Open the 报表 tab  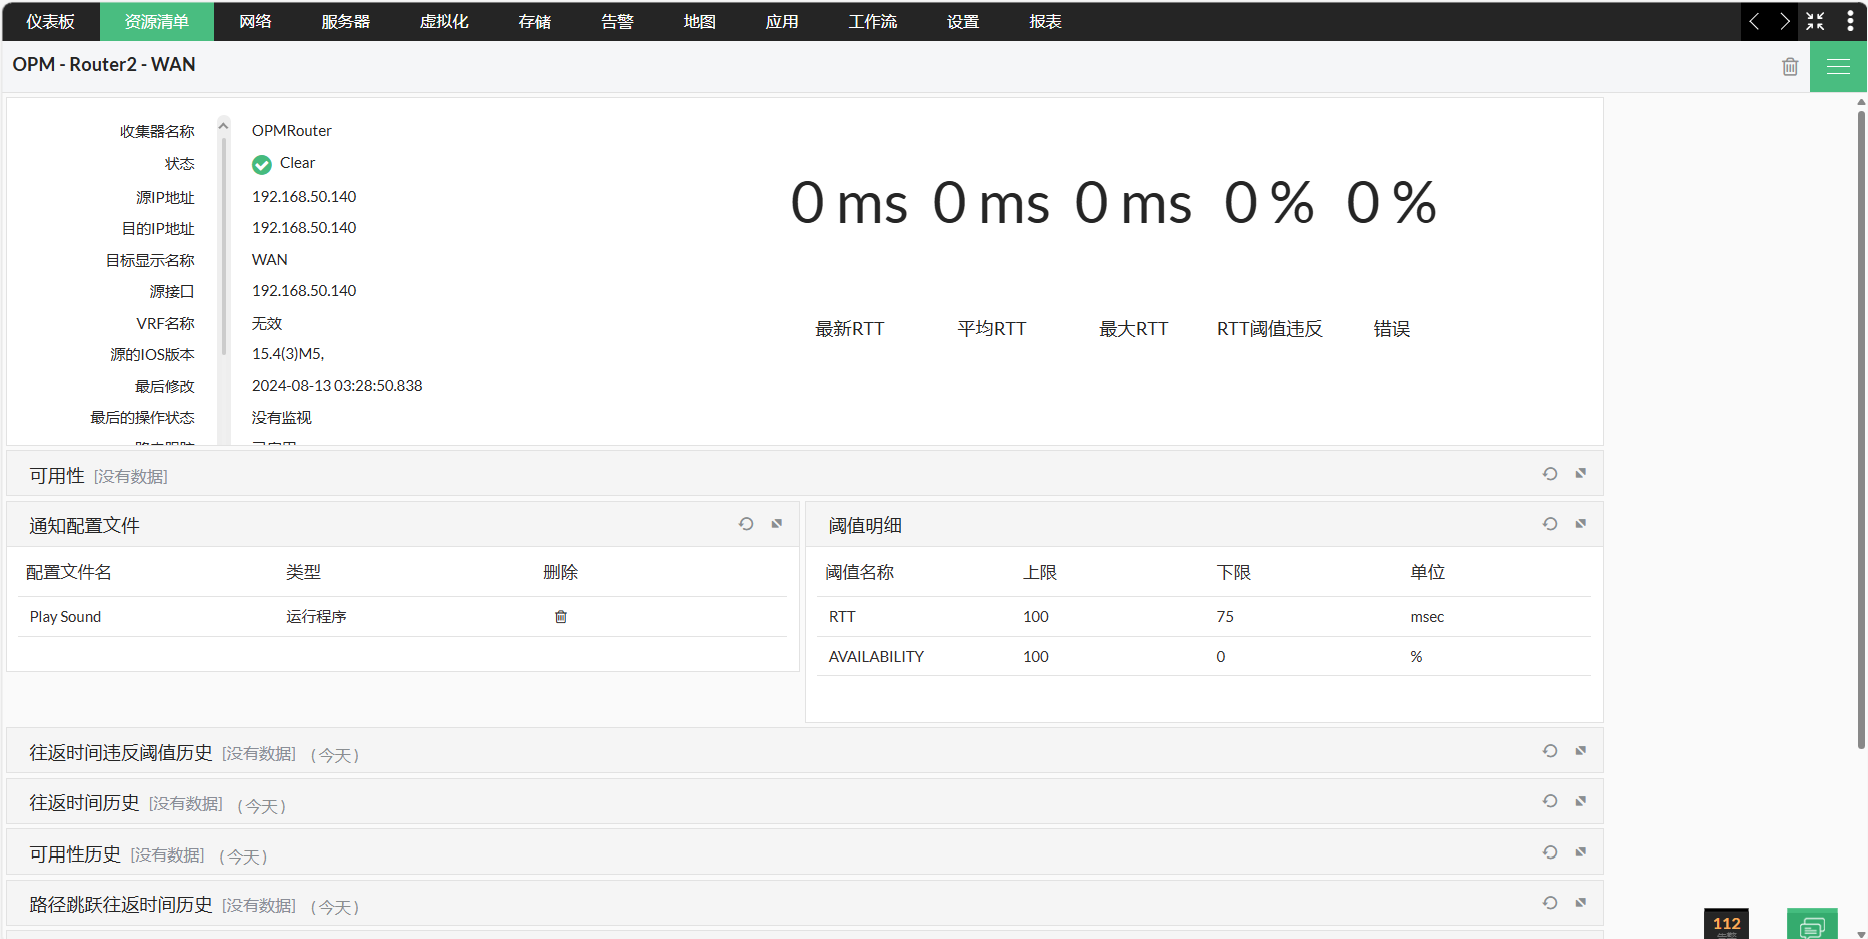1046,21
